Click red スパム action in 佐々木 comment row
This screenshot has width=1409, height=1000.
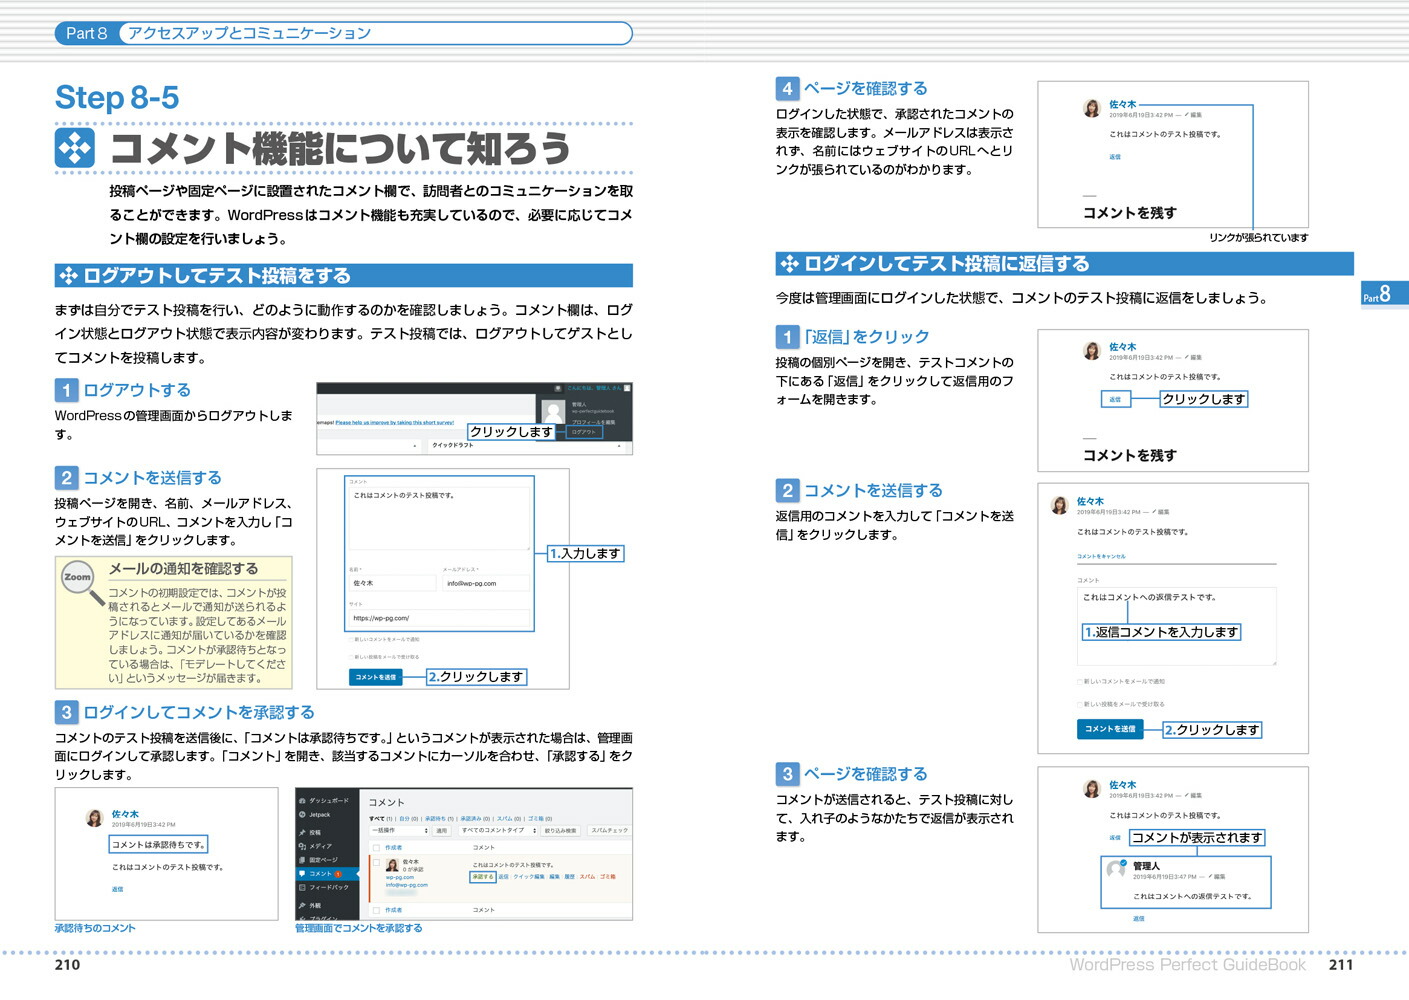click(x=587, y=877)
